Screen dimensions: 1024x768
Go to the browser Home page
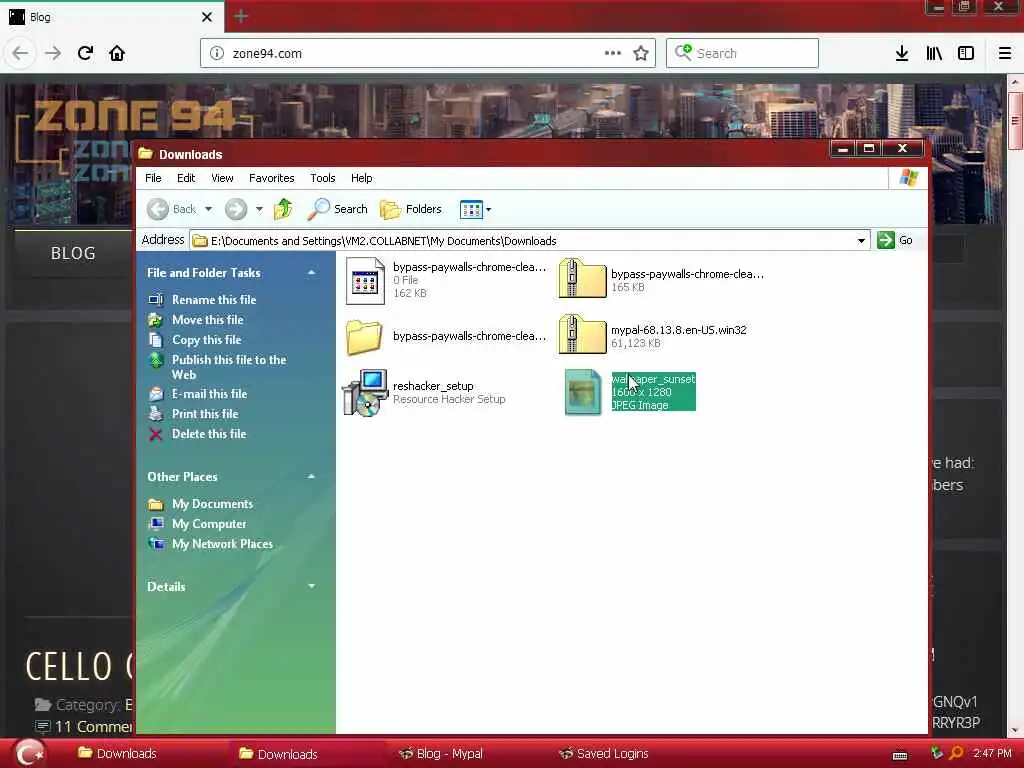(x=117, y=53)
